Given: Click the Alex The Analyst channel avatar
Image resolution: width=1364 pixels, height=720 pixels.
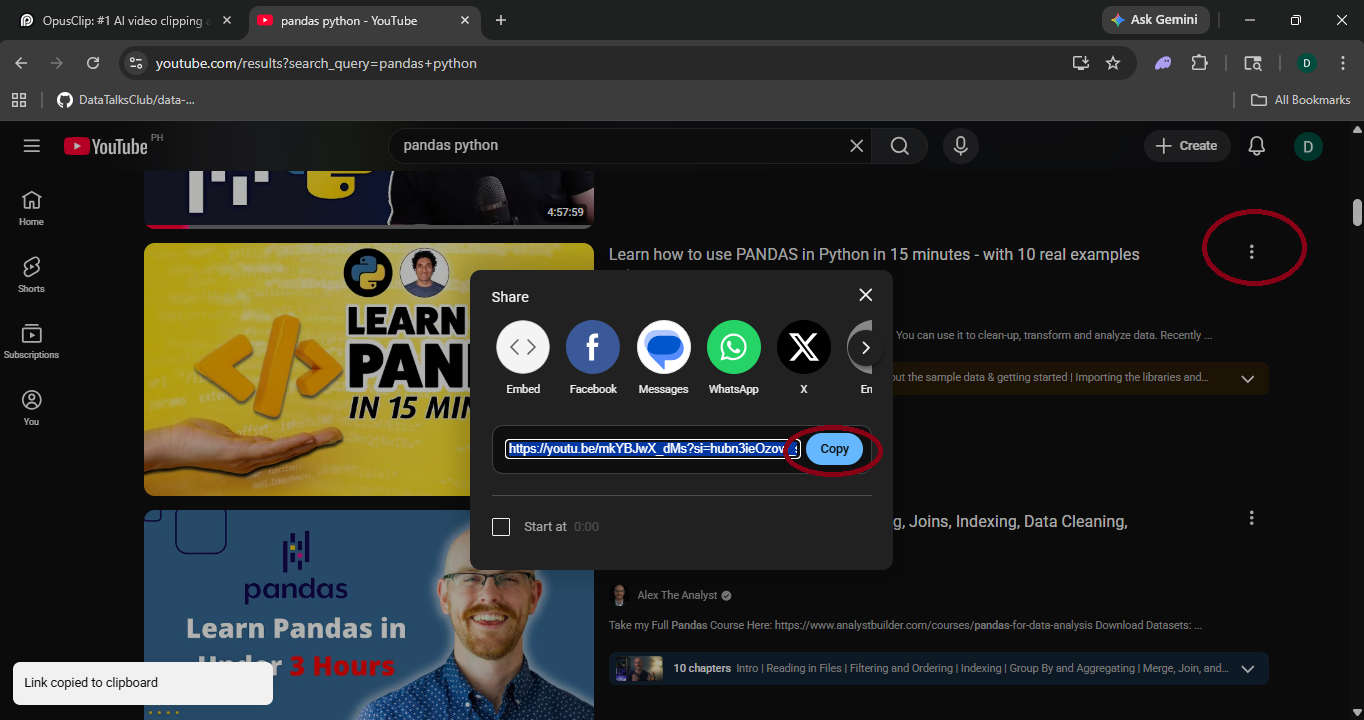Looking at the screenshot, I should [620, 595].
